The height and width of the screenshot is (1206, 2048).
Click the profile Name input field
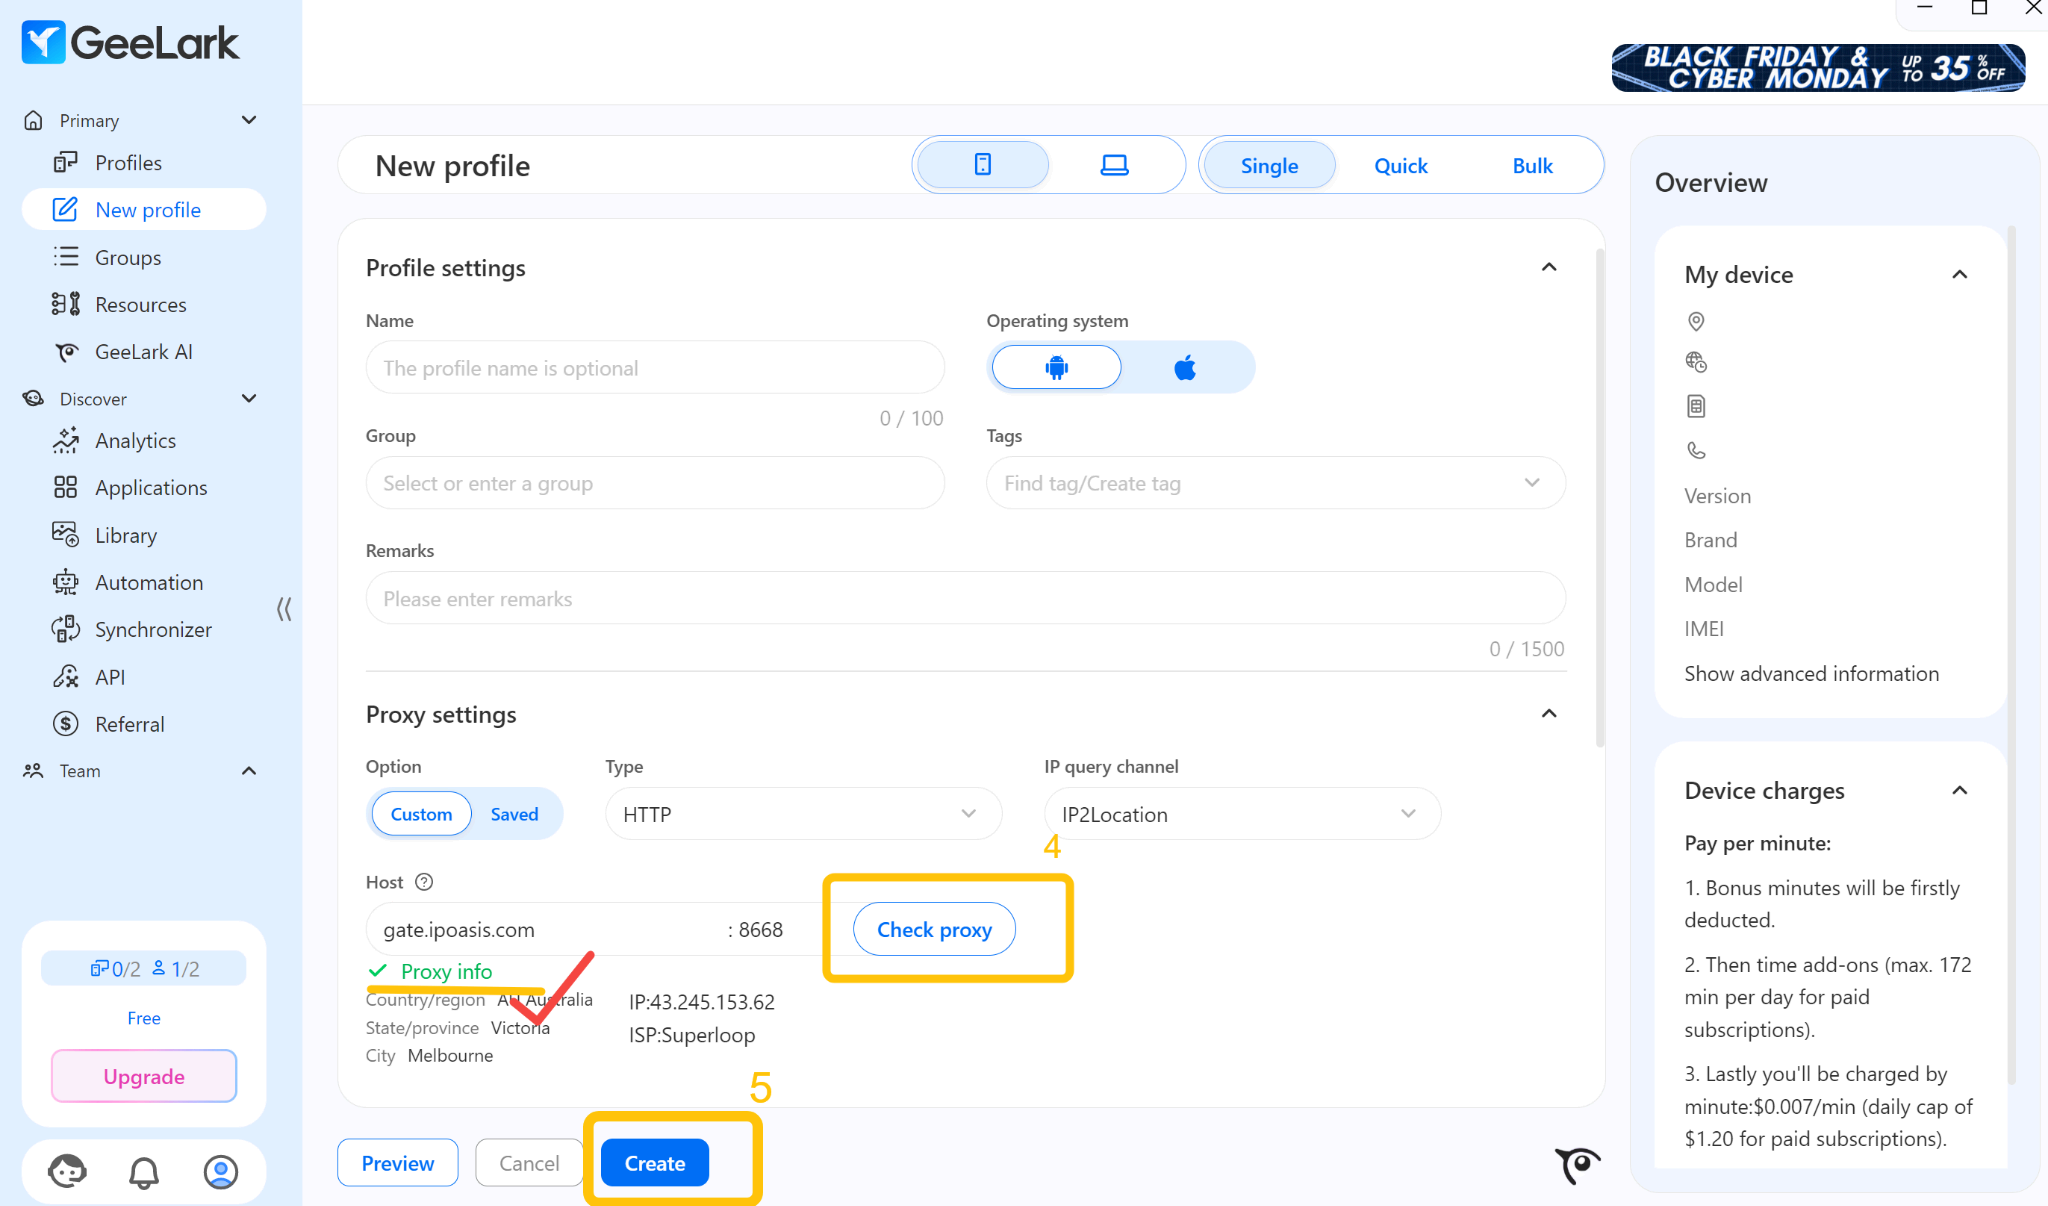pos(655,368)
